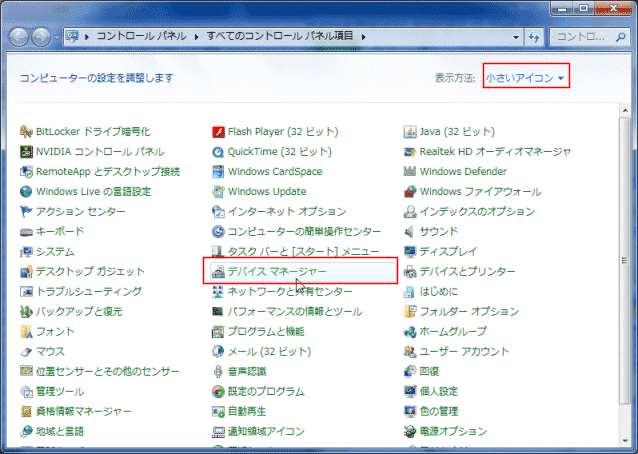The height and width of the screenshot is (454, 638).
Task: Expand arrow before コントロール パネル breadcrumb
Action: click(x=87, y=37)
